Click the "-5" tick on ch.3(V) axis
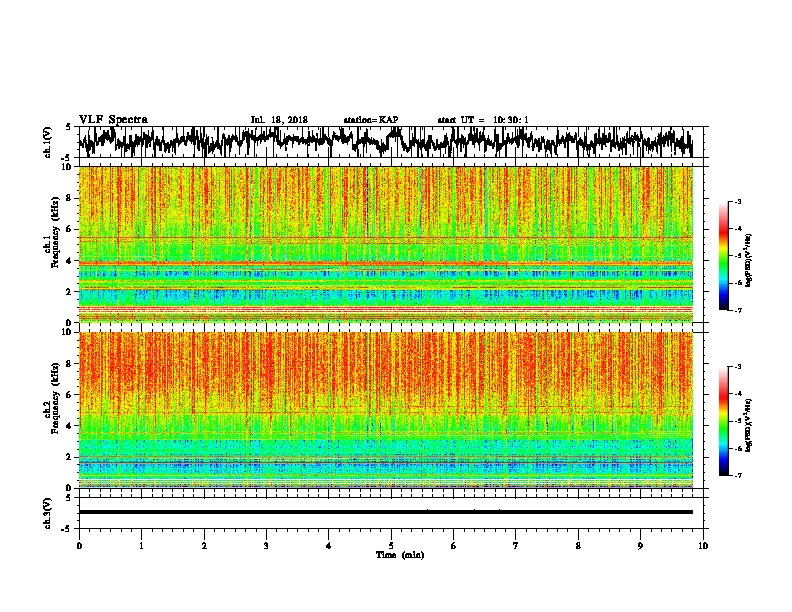This screenshot has height=612, width=792. (67, 529)
